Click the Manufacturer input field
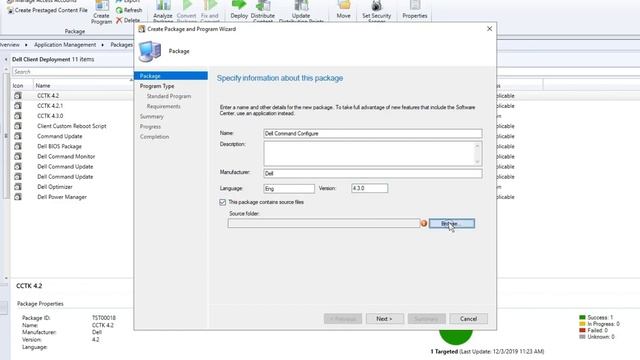This screenshot has height=360, width=640. click(x=373, y=173)
